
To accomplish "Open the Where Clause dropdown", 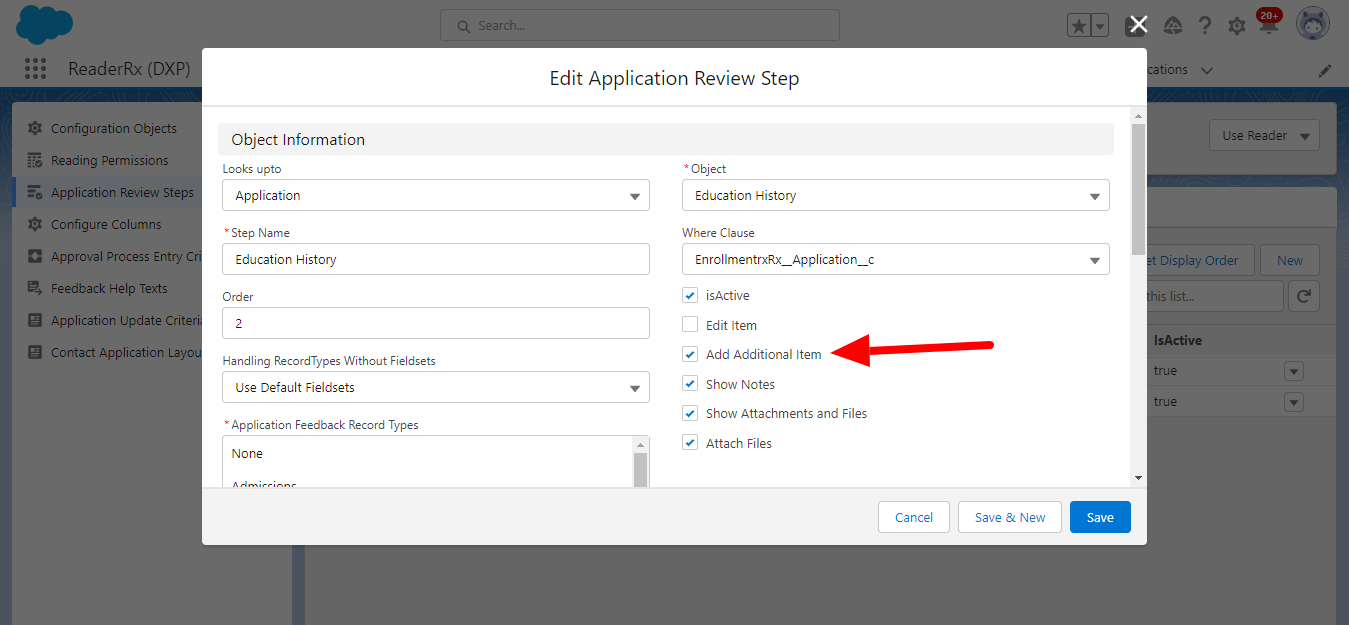I will click(895, 260).
